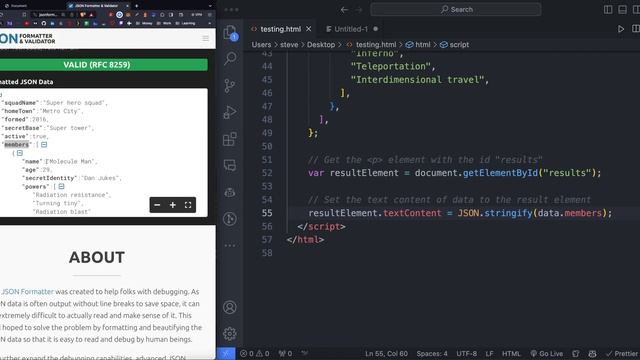
Task: Open the Extensions view
Action: point(230,139)
